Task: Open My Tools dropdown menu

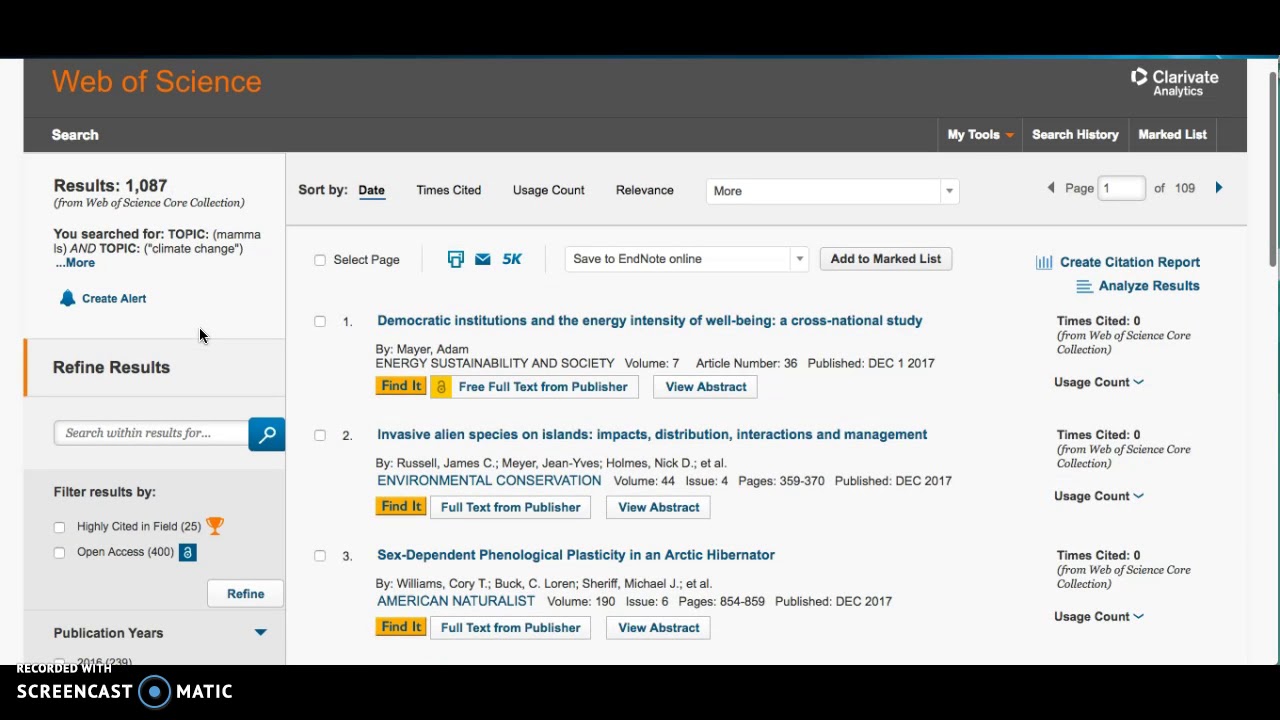Action: 980,134
